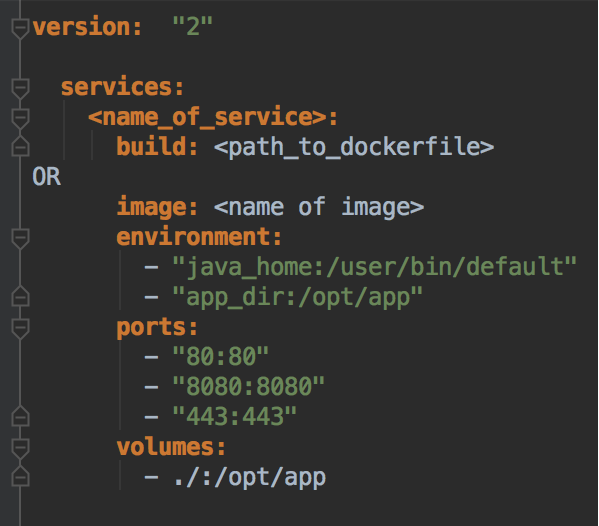The width and height of the screenshot is (599, 526).
Task: Click the <name of image> placeholder value
Action: coord(319,207)
